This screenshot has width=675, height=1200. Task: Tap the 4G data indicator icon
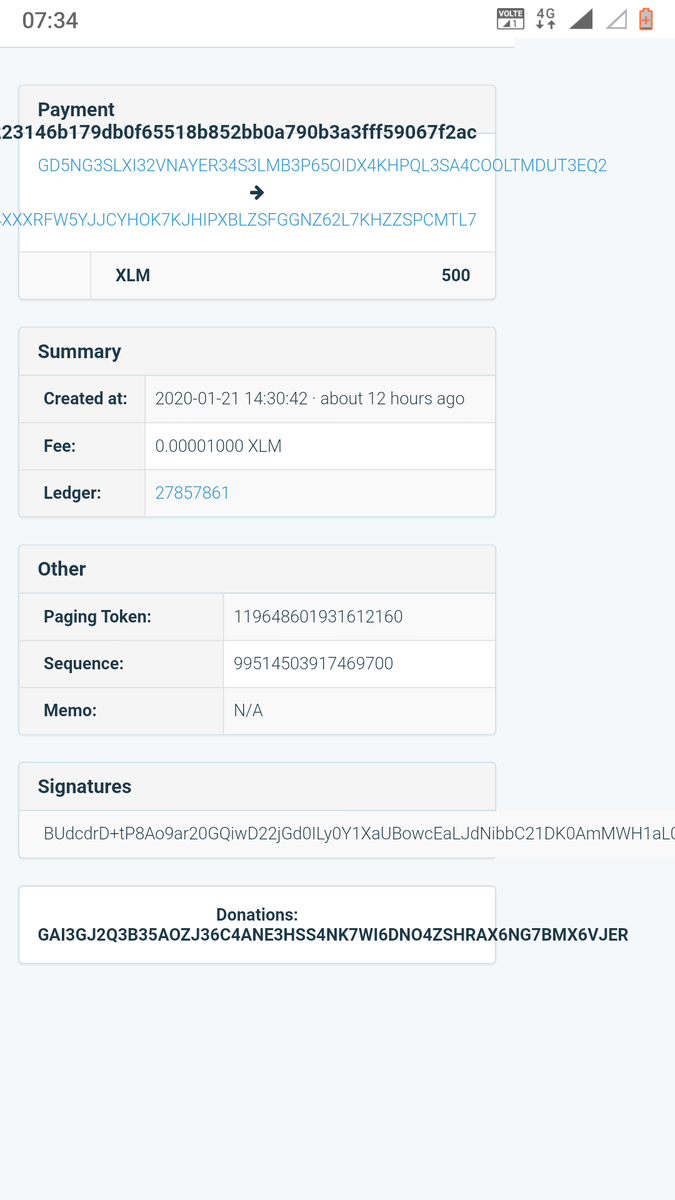pyautogui.click(x=545, y=19)
